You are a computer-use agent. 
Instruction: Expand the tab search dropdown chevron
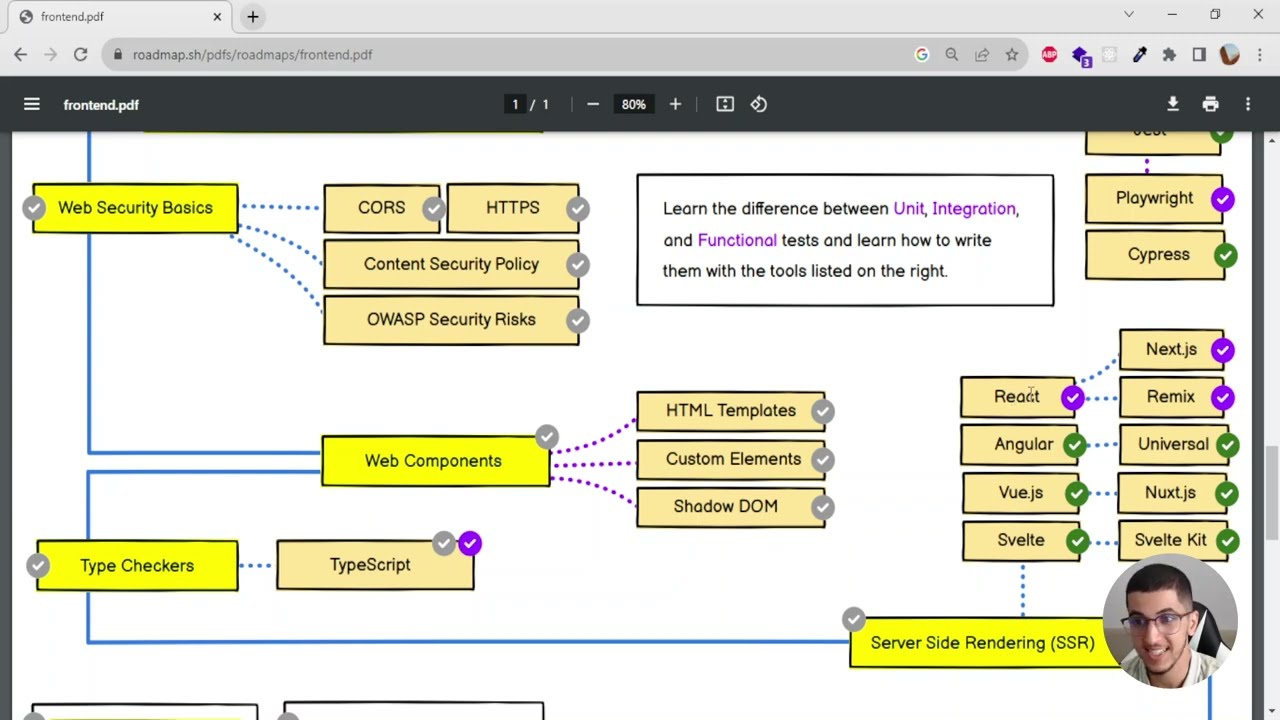point(1129,15)
